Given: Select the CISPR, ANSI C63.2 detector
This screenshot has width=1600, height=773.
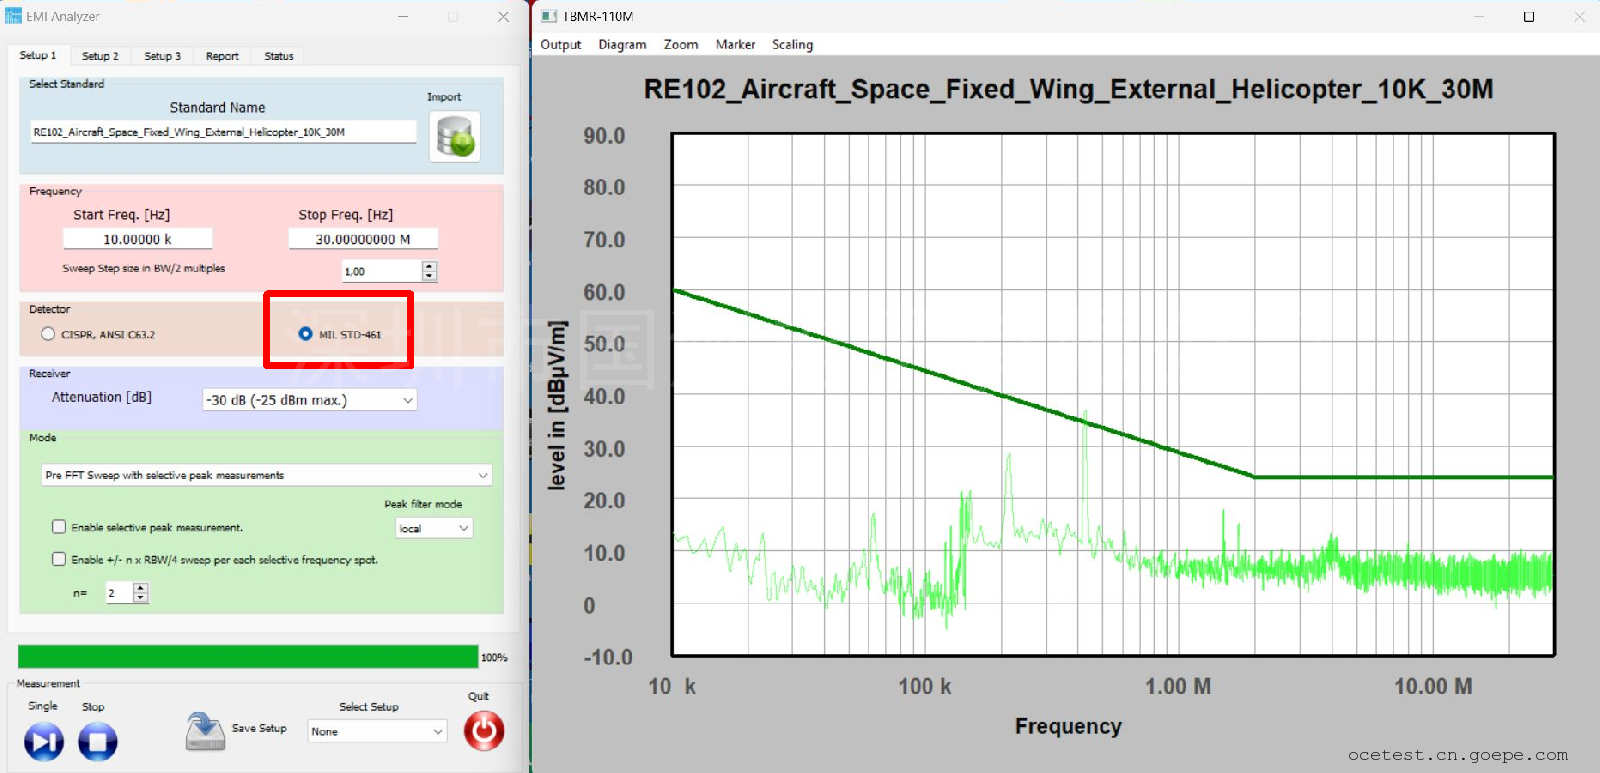Looking at the screenshot, I should [48, 334].
